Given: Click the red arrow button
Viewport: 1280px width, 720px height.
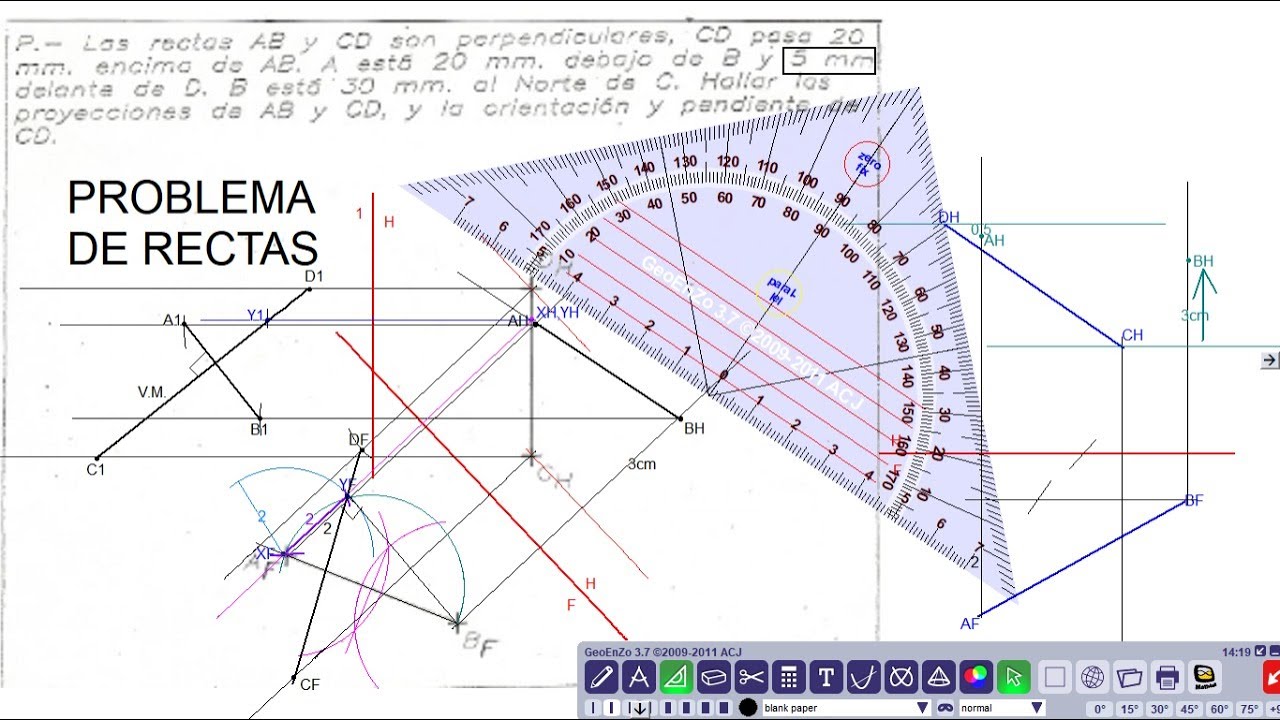Looking at the screenshot, I should (1272, 677).
